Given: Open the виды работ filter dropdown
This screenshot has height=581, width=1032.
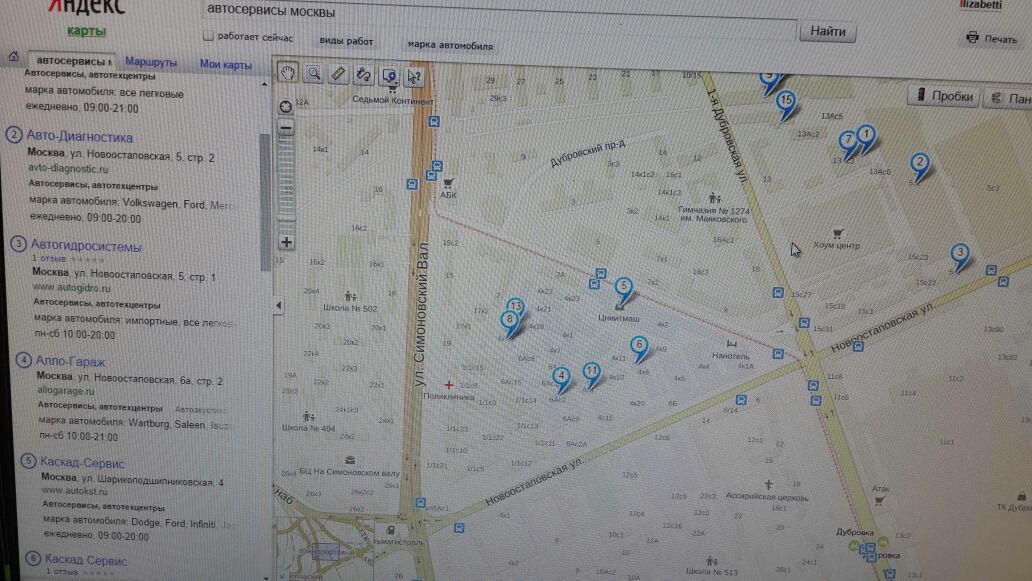Looking at the screenshot, I should tap(346, 41).
